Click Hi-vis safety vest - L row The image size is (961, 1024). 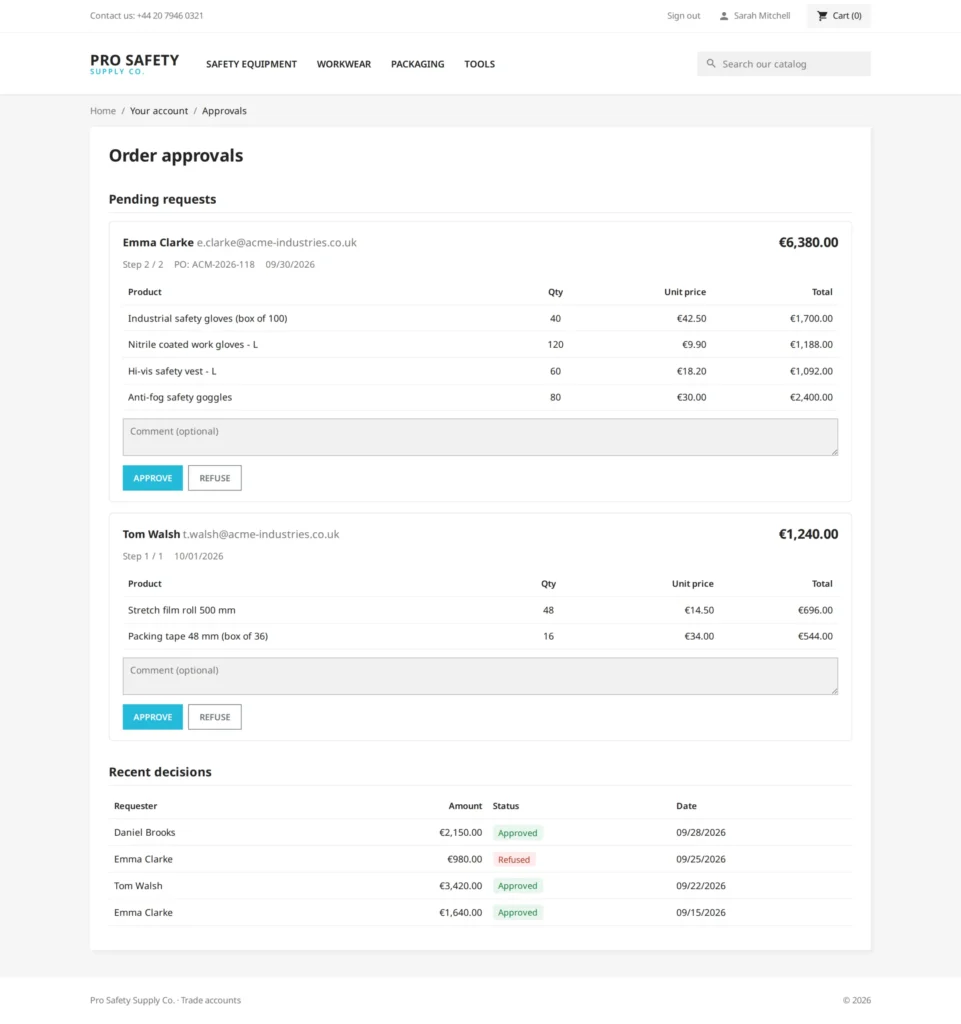(x=480, y=371)
